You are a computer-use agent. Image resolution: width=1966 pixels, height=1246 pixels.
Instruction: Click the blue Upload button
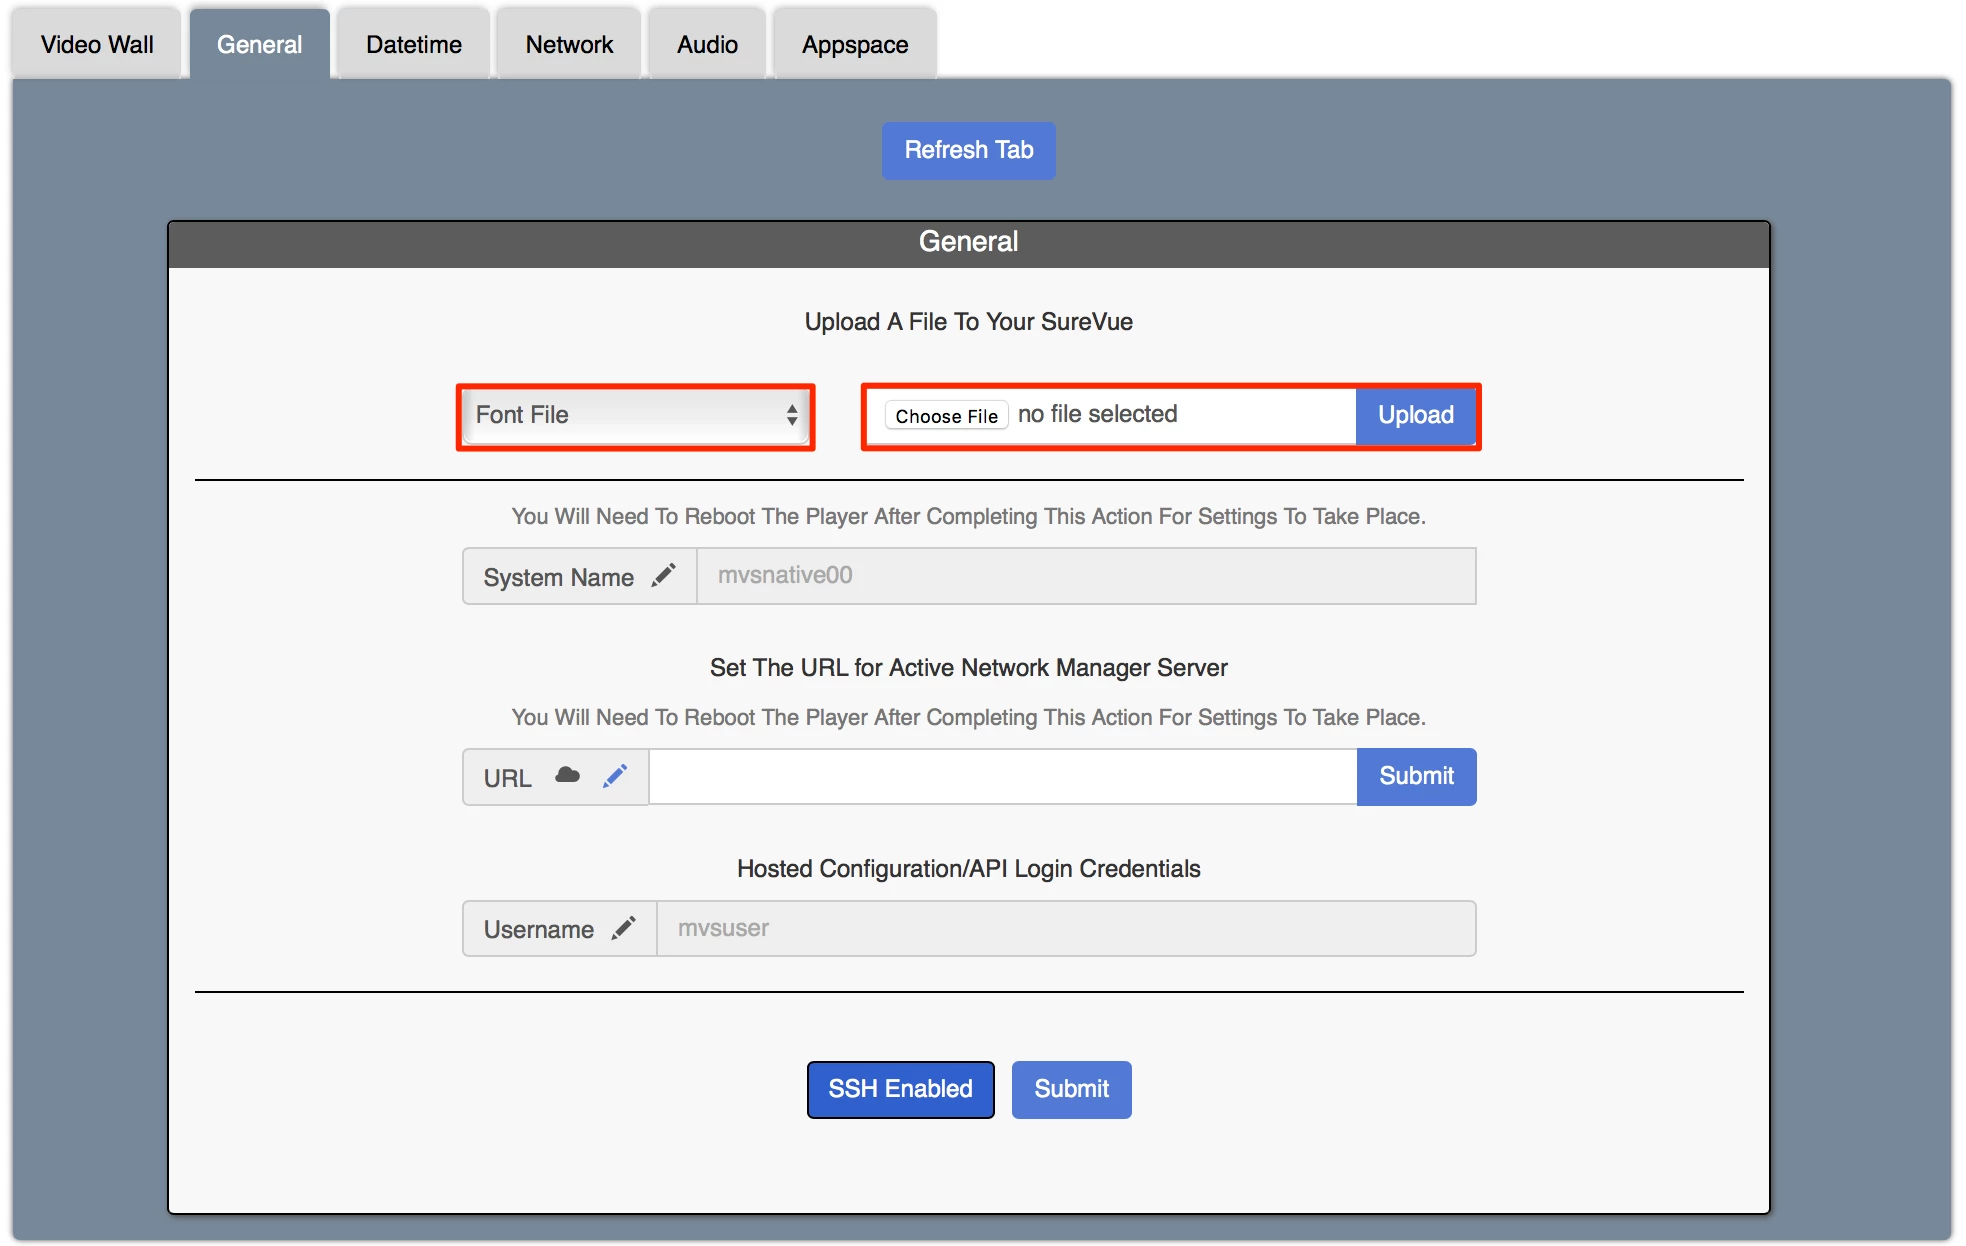pos(1415,415)
